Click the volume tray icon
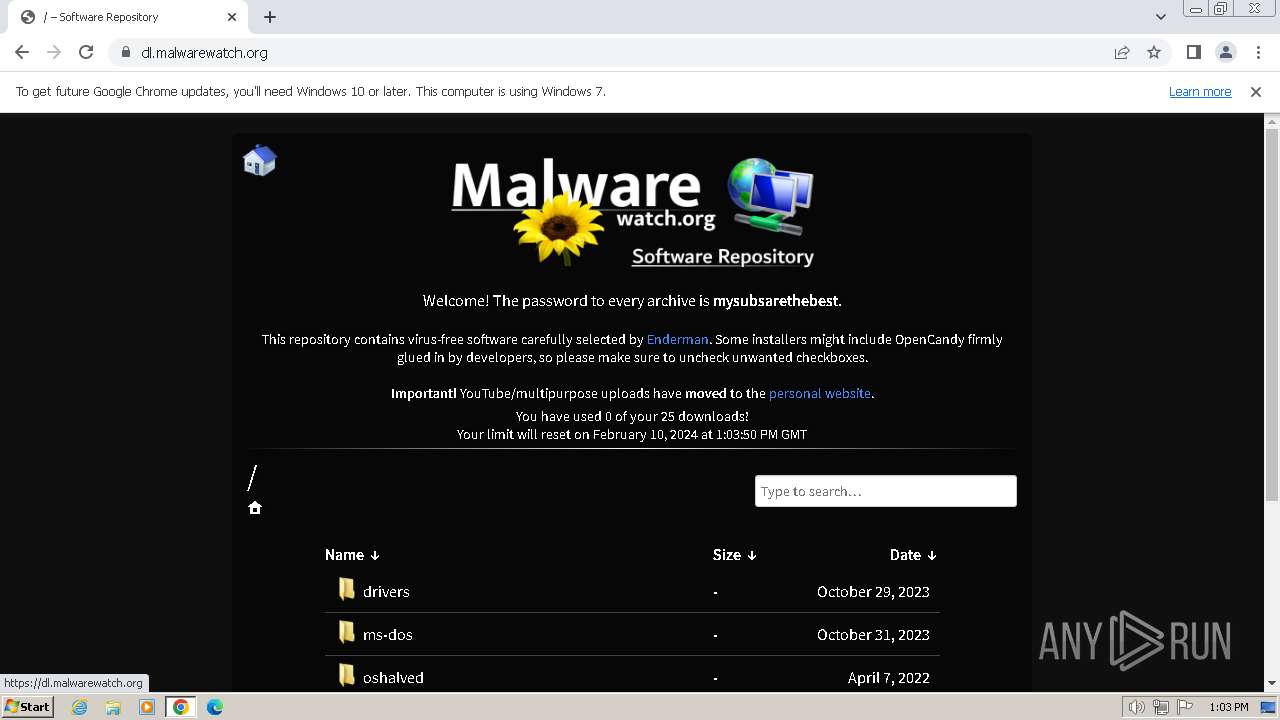This screenshot has width=1280, height=720. (x=1137, y=707)
